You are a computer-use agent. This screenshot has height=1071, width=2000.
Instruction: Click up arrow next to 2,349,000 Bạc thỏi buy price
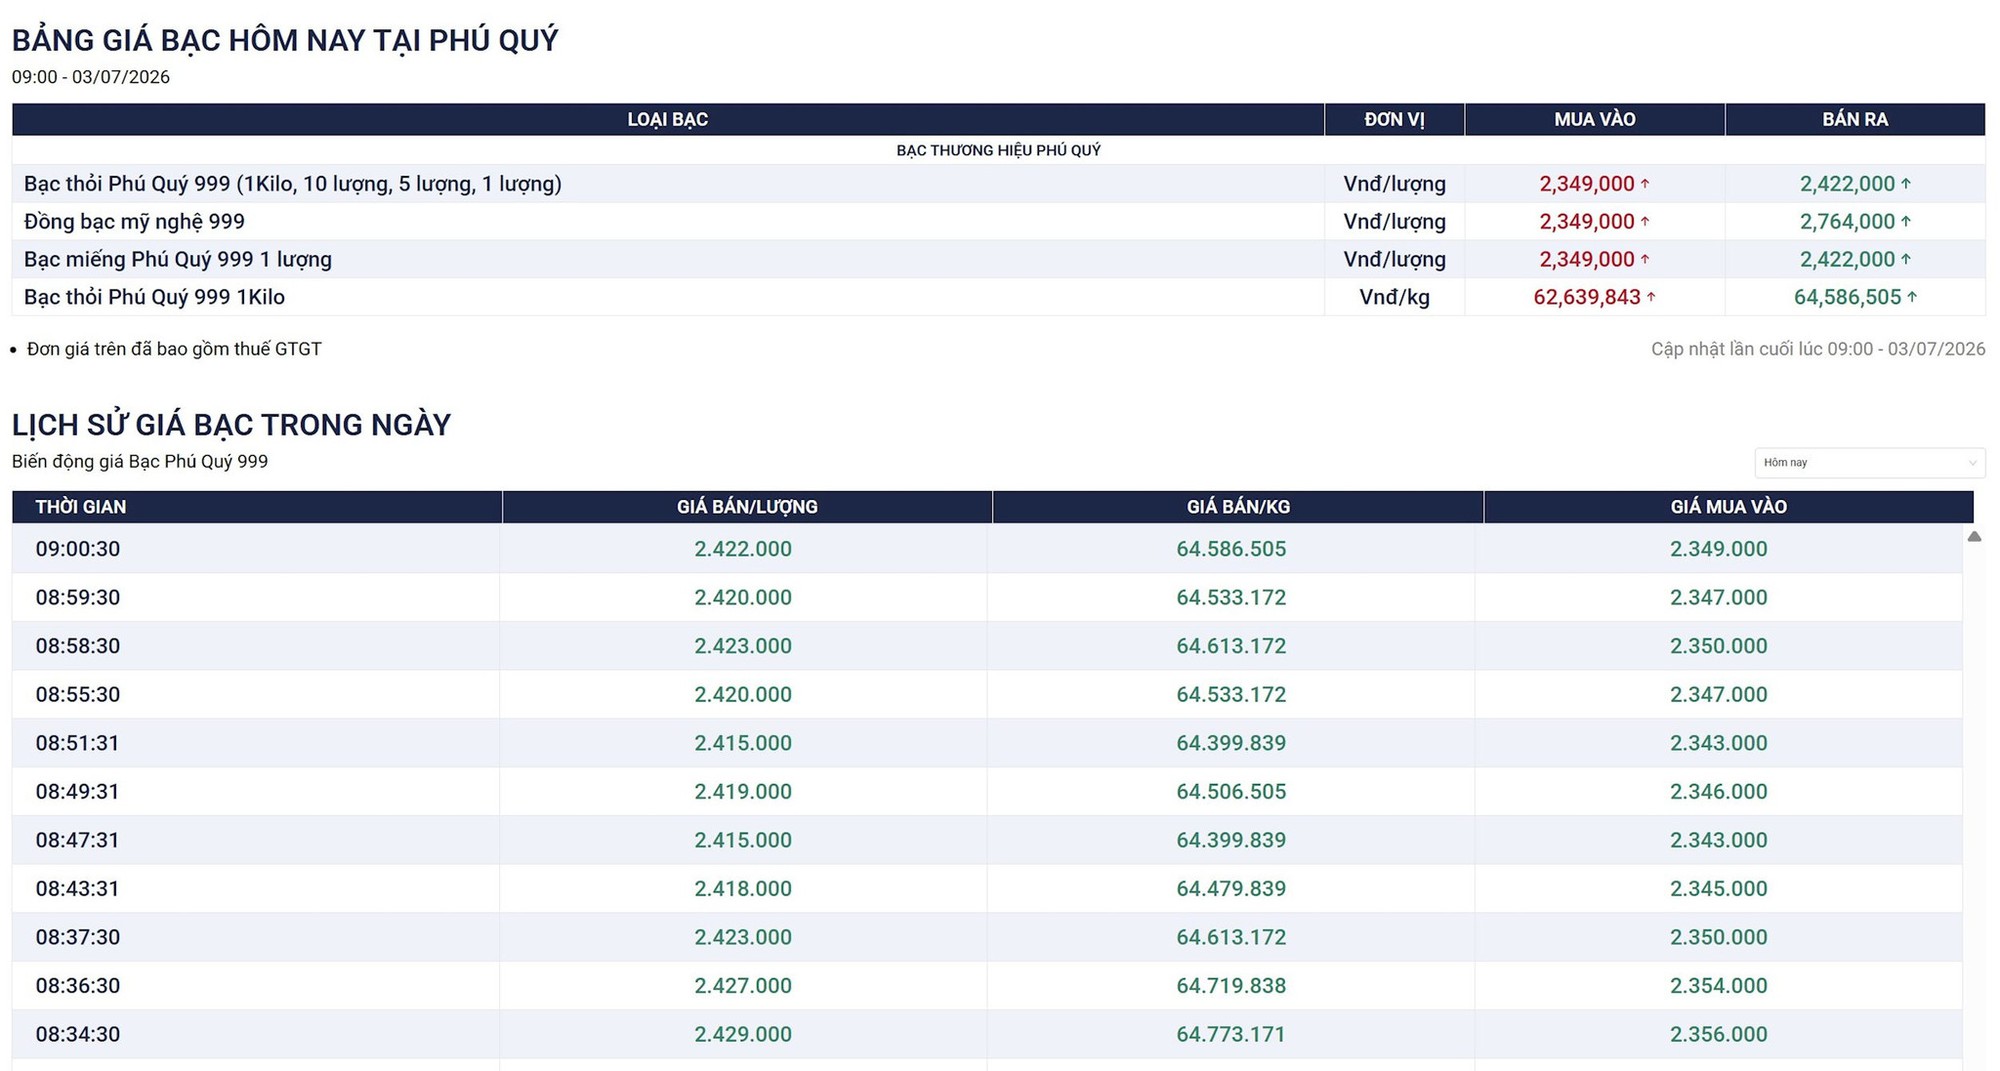pyautogui.click(x=1645, y=184)
